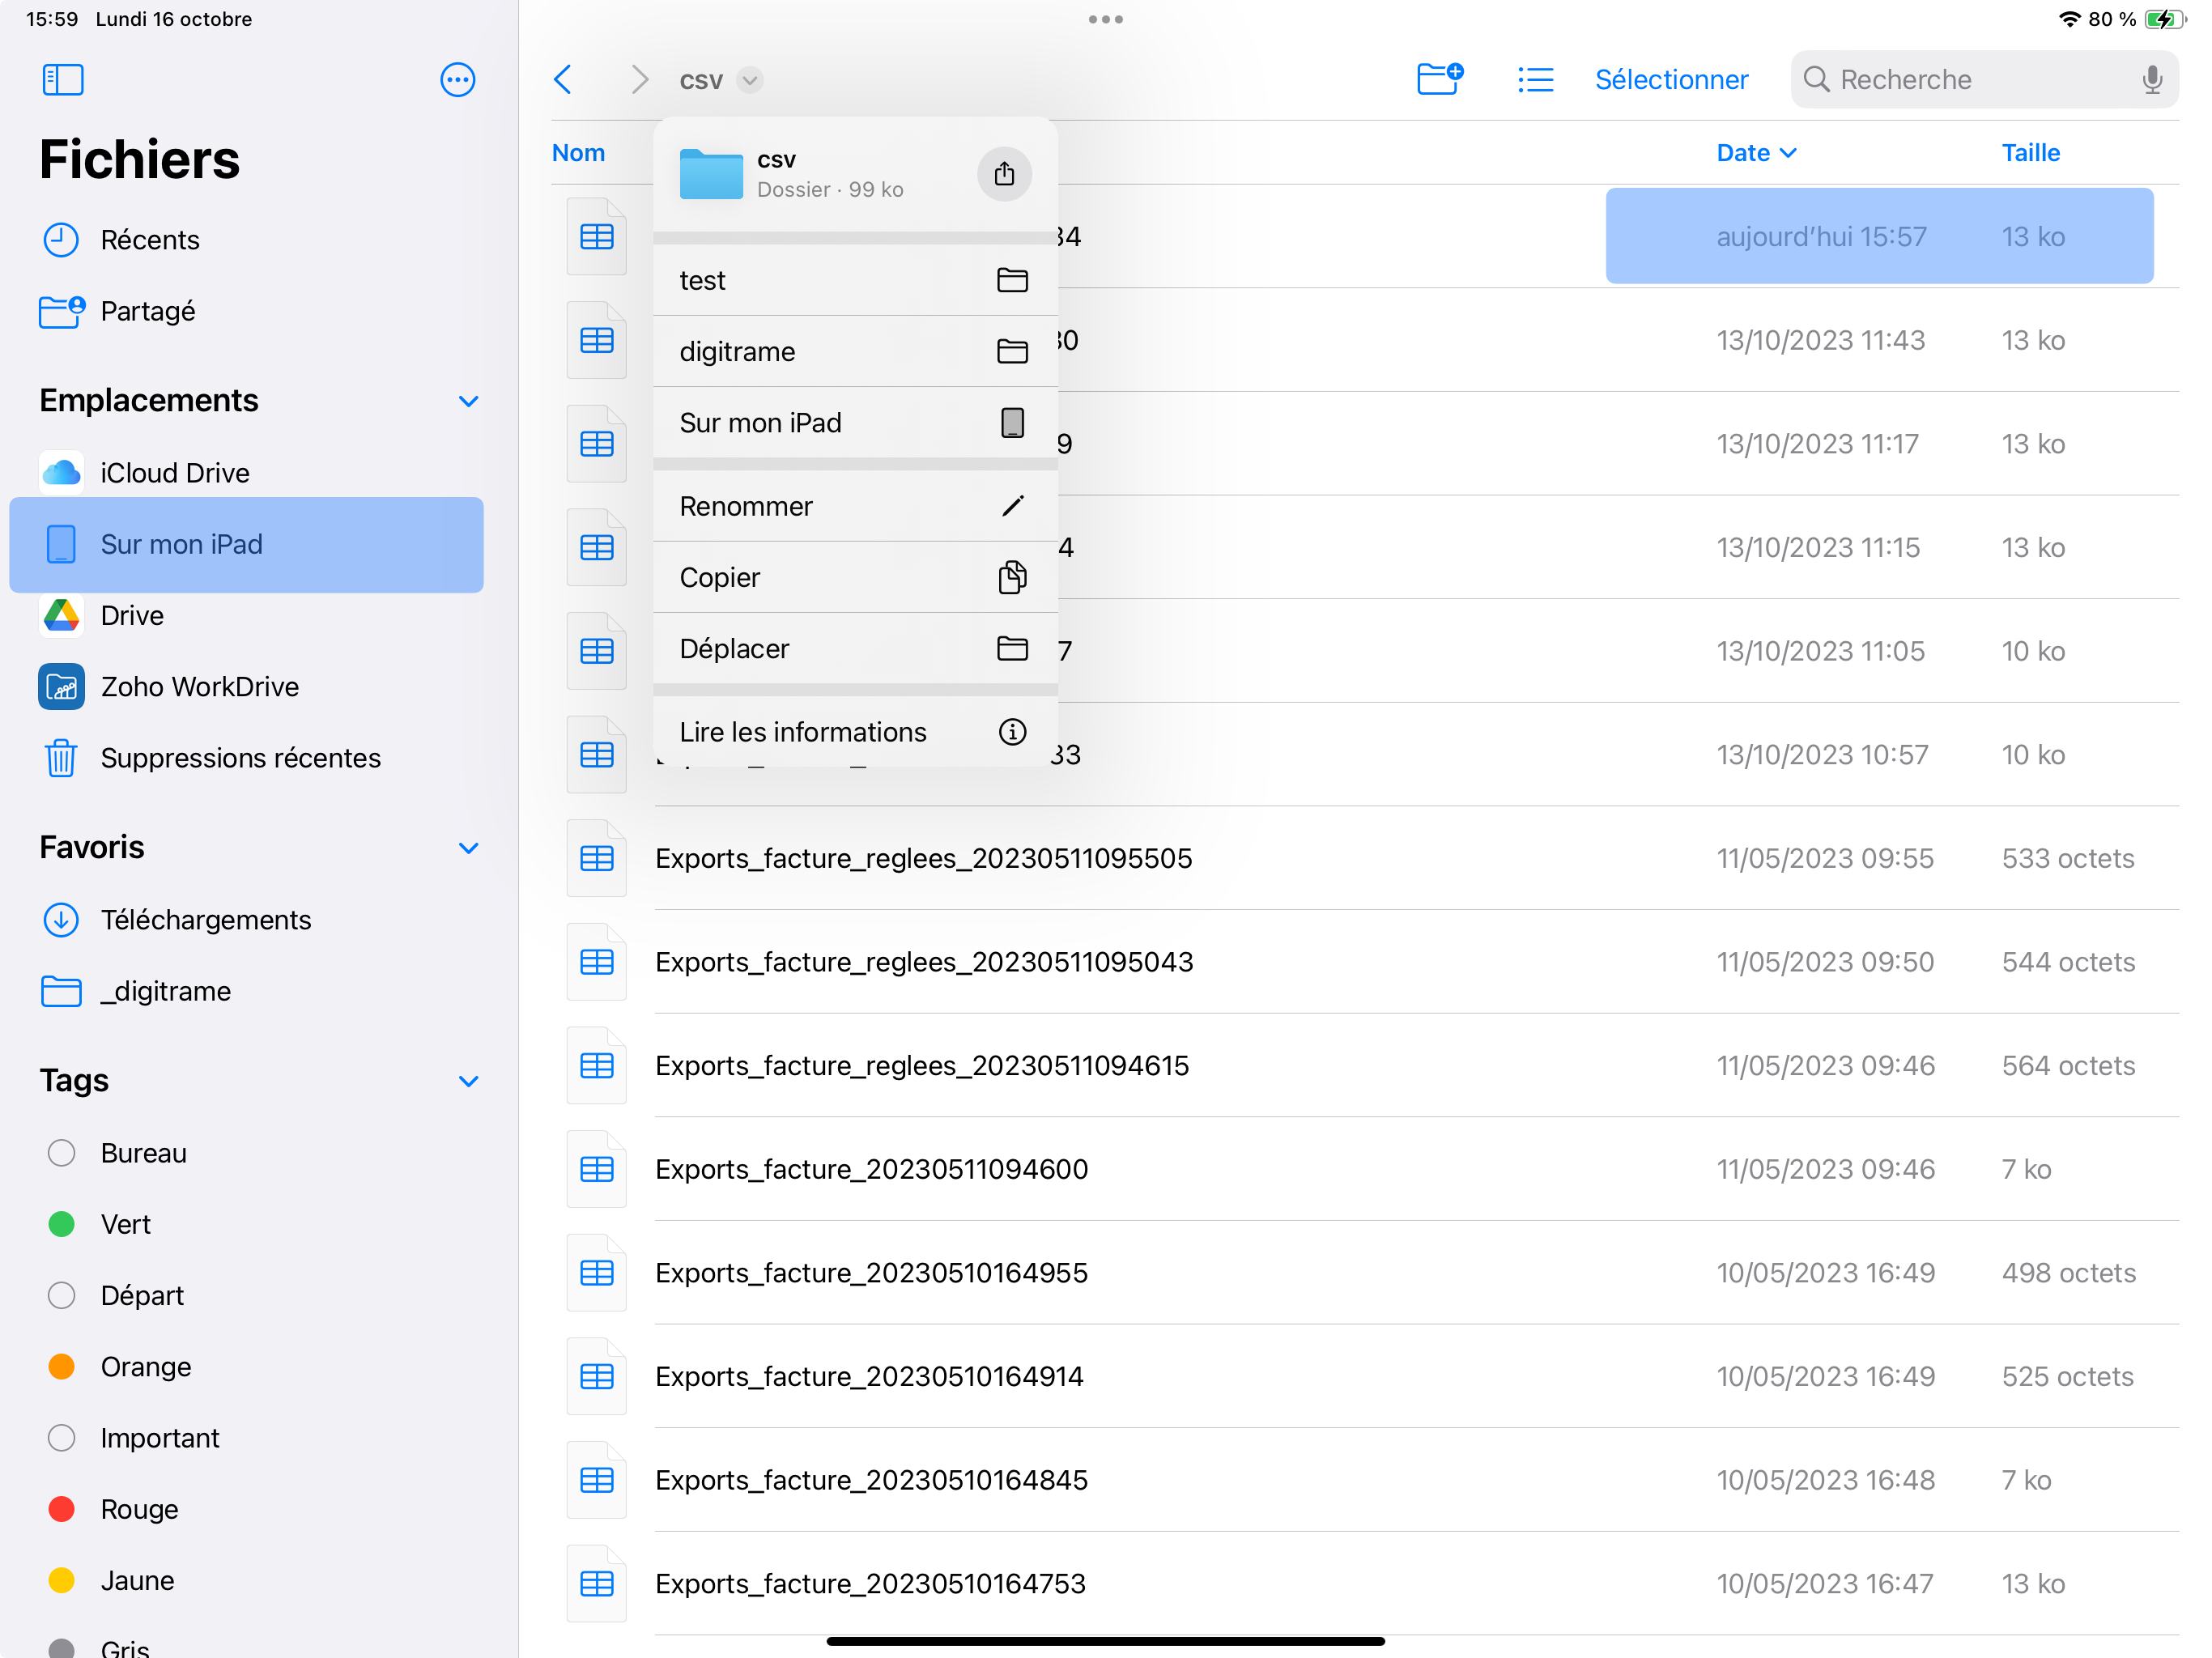Choose test in the path menu

pyautogui.click(x=855, y=280)
